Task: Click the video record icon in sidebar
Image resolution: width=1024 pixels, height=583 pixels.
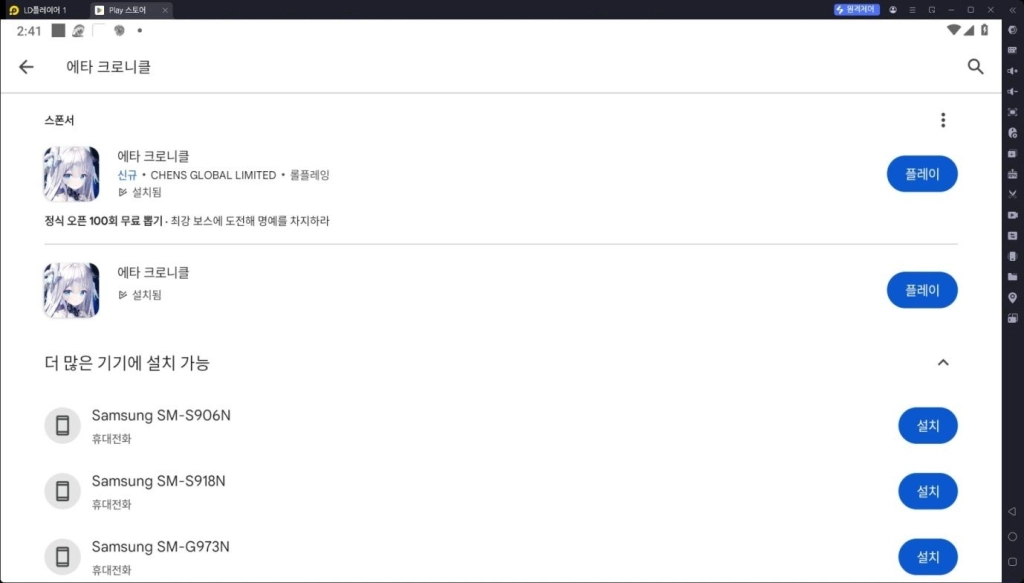Action: pyautogui.click(x=1012, y=215)
